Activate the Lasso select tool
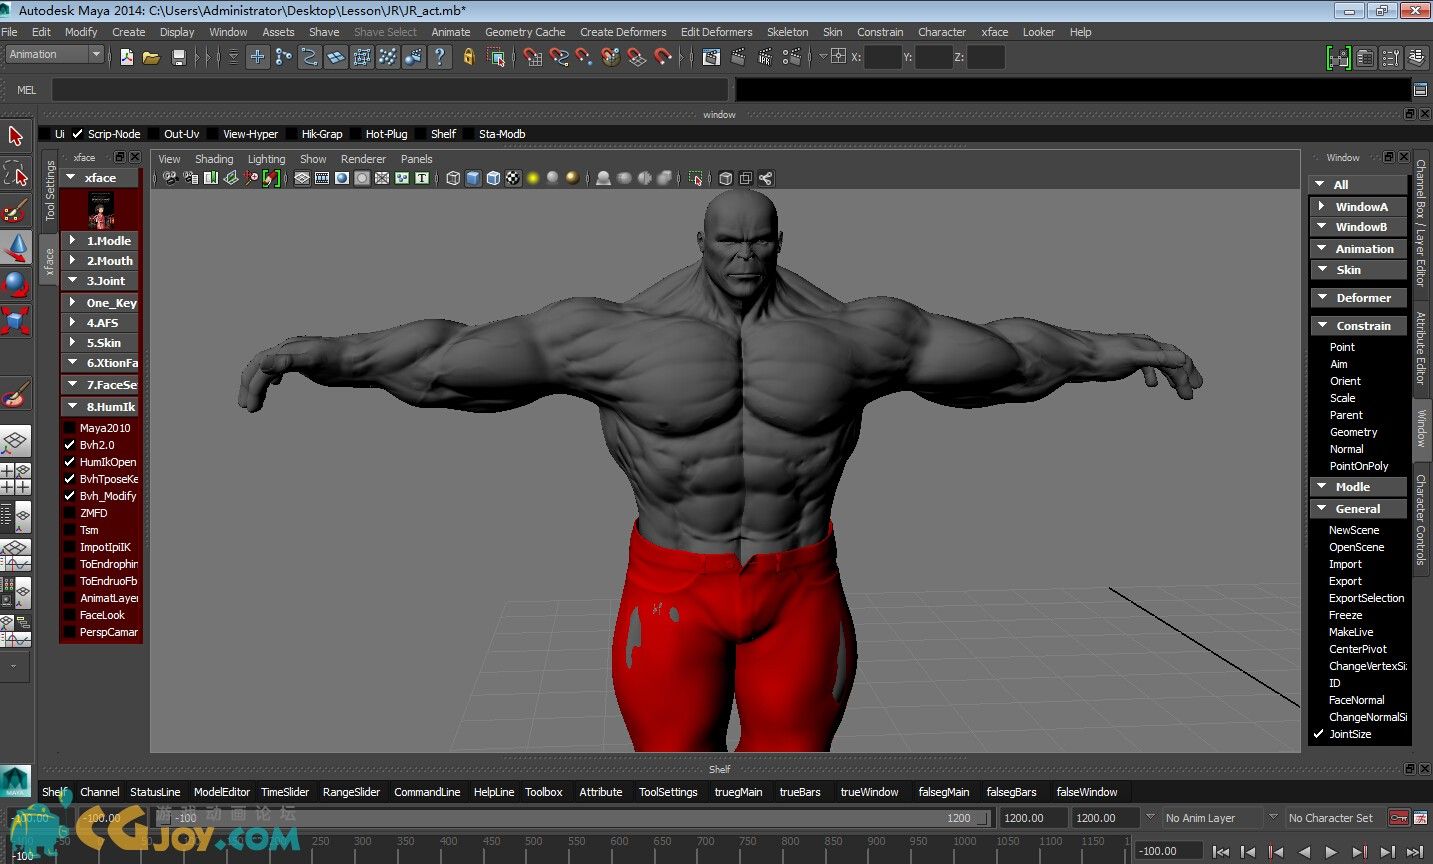Image resolution: width=1433 pixels, height=864 pixels. coord(15,174)
